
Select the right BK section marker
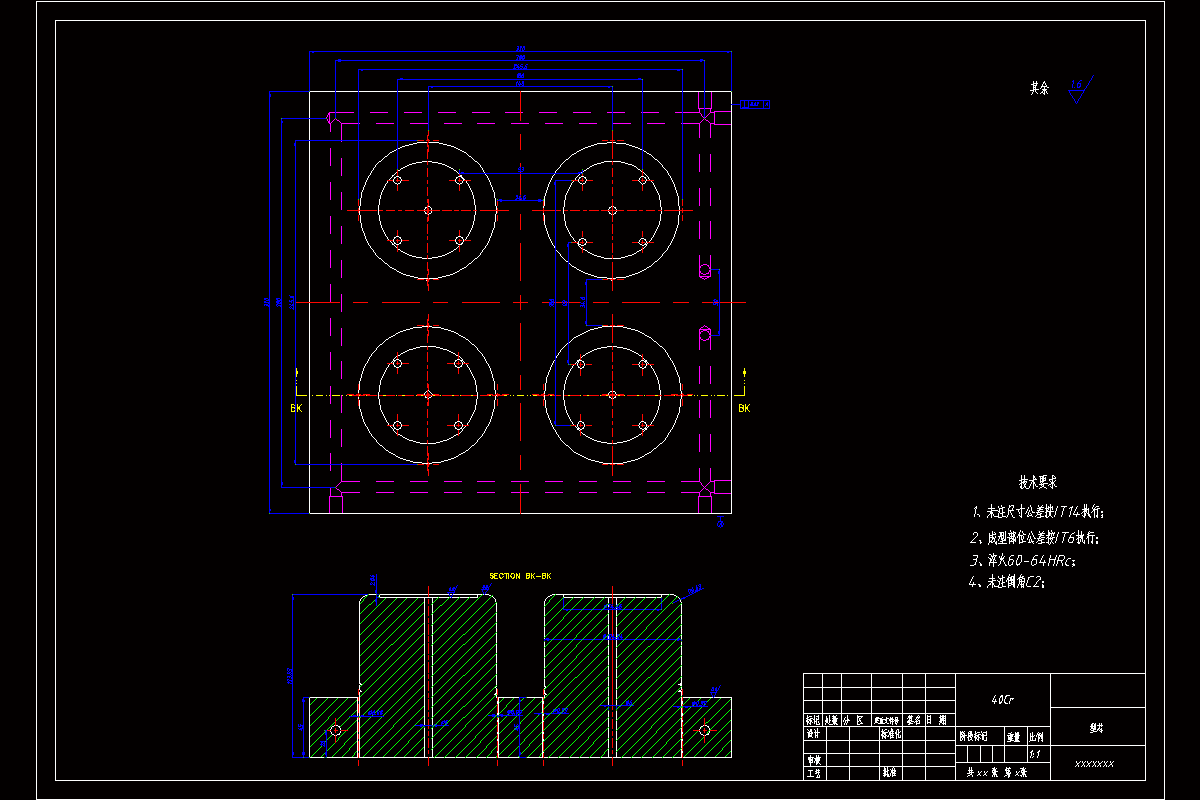pos(744,408)
